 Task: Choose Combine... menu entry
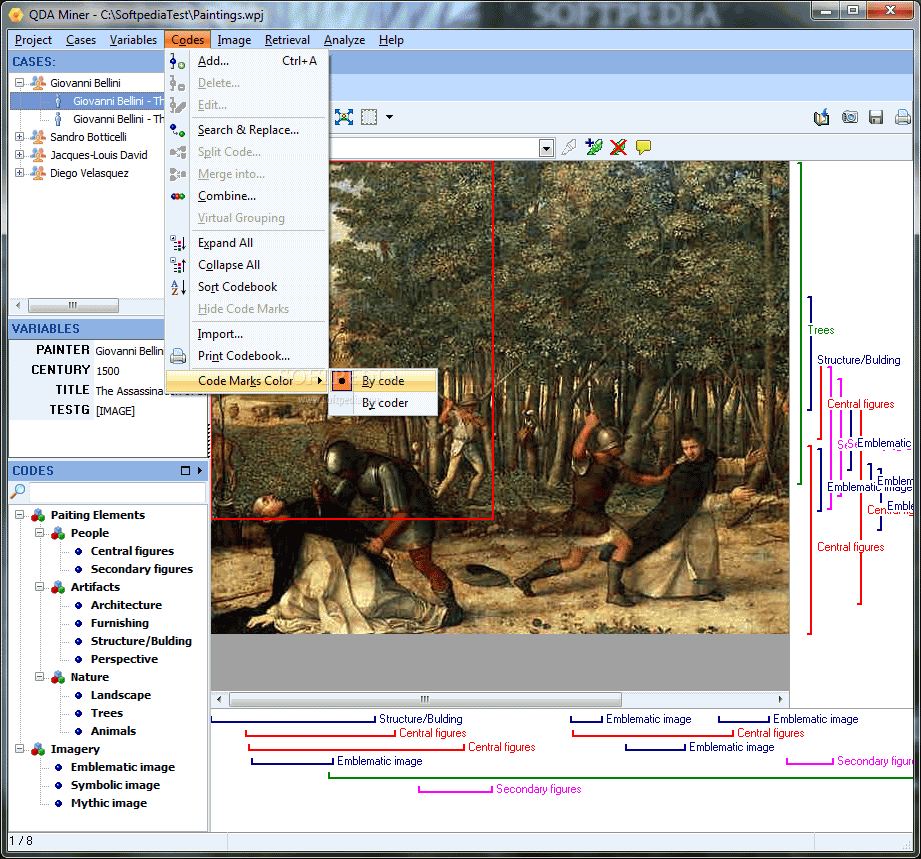(247, 196)
